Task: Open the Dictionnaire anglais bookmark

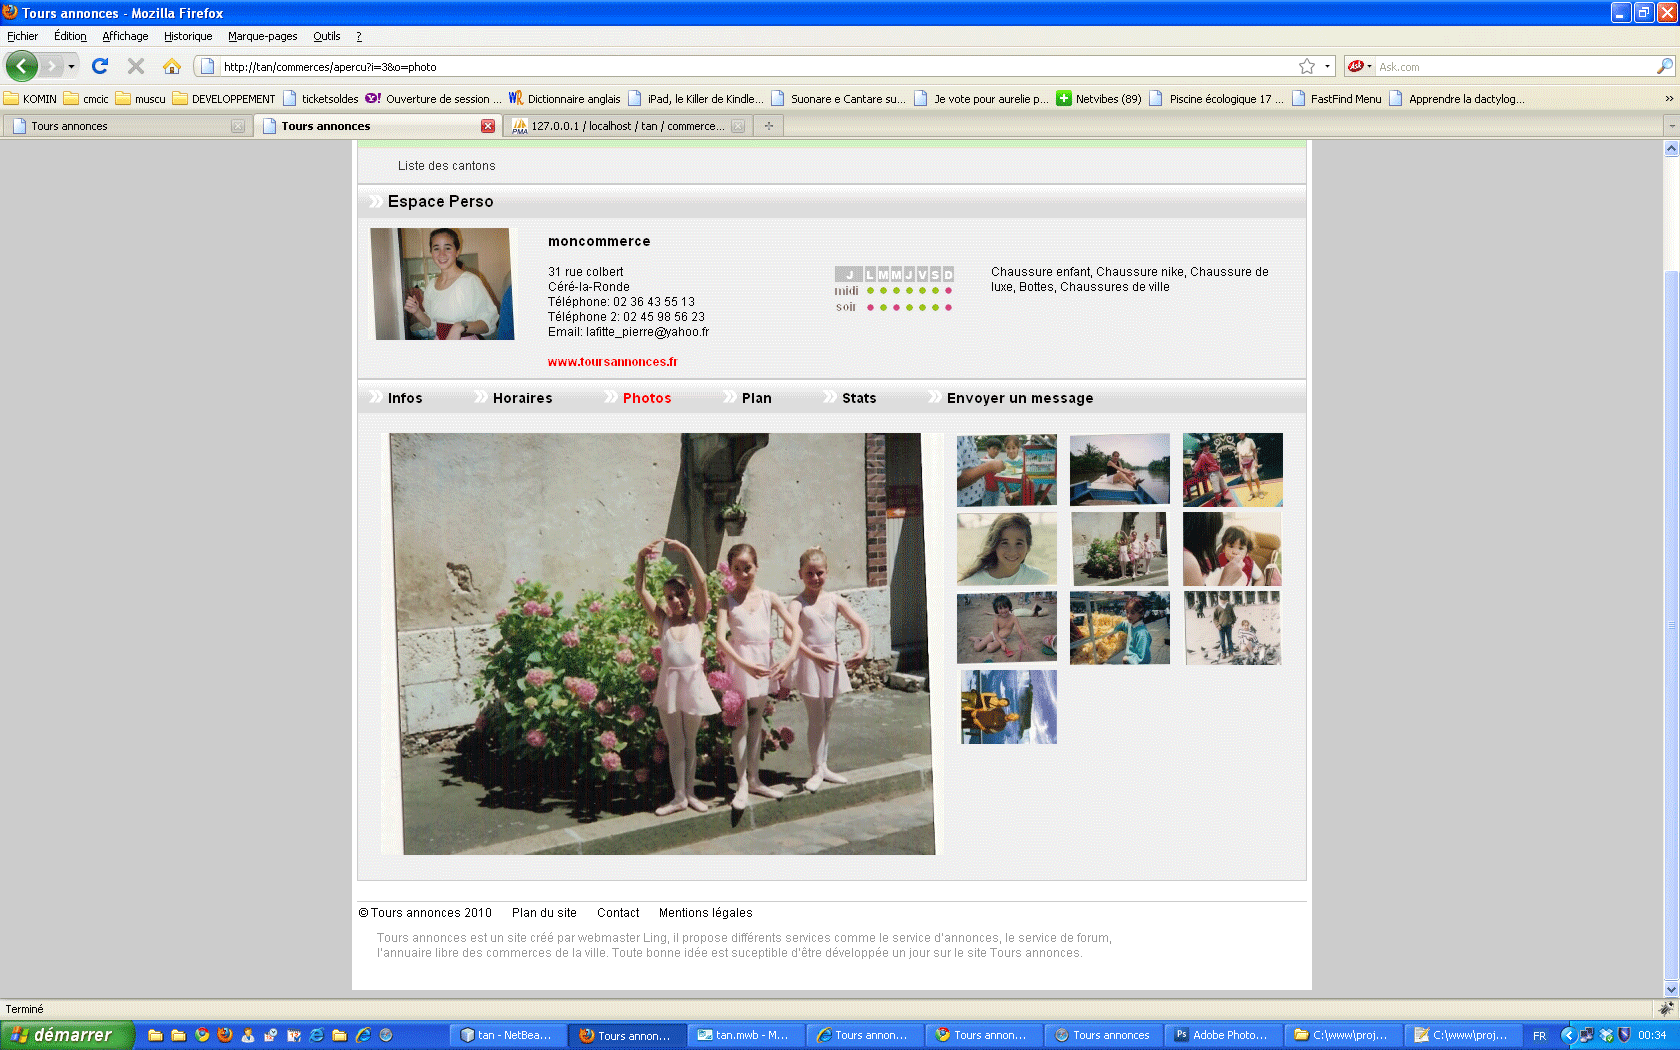Action: pyautogui.click(x=564, y=99)
